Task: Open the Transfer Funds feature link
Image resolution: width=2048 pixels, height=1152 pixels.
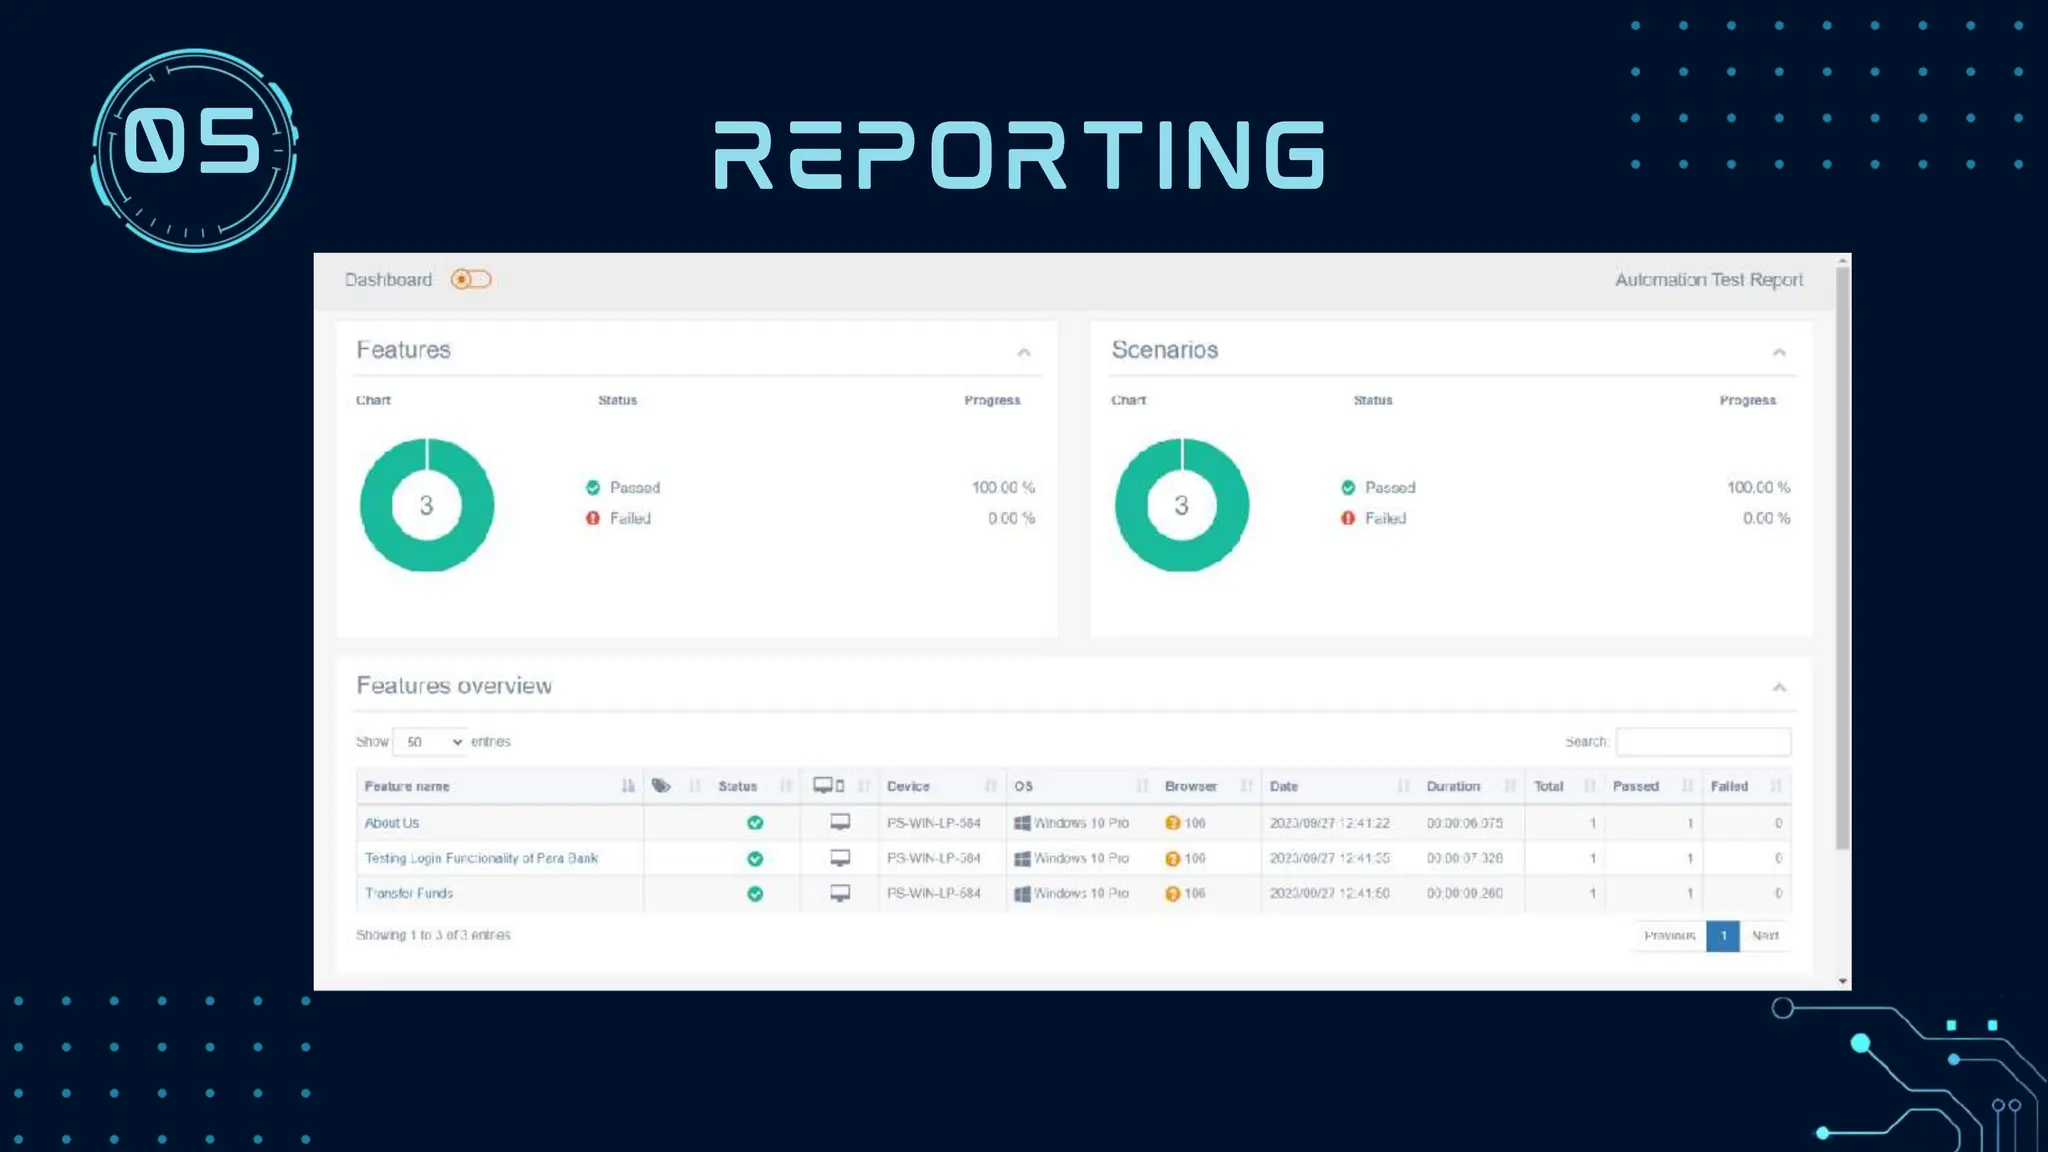Action: [x=409, y=893]
